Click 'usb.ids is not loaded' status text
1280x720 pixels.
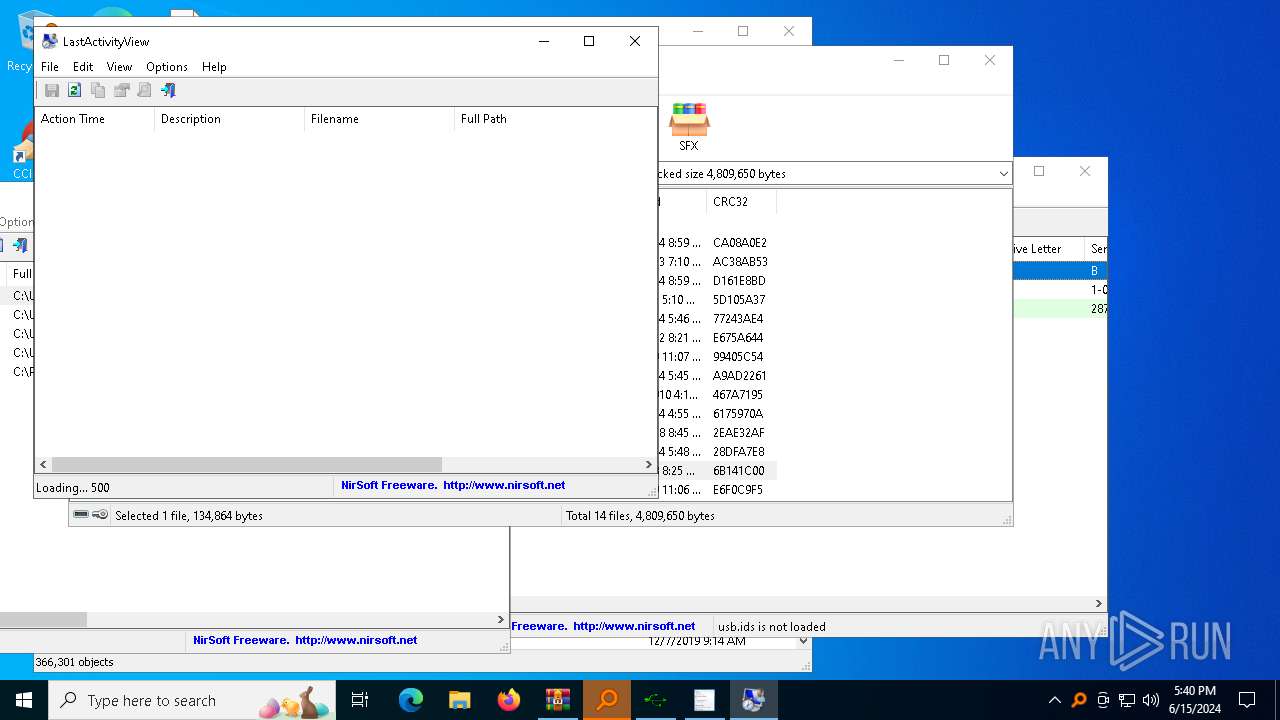point(772,627)
